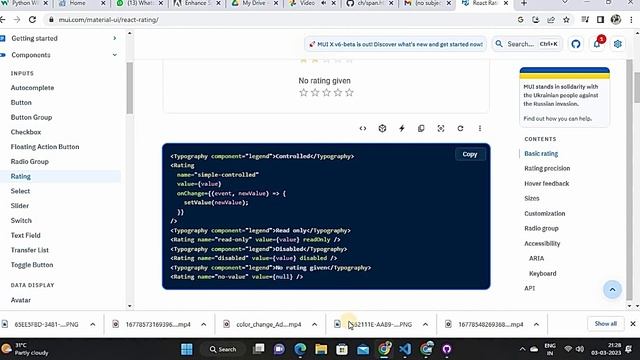Open Chrome tab search dropdown
The image size is (640, 360).
(564, 3)
